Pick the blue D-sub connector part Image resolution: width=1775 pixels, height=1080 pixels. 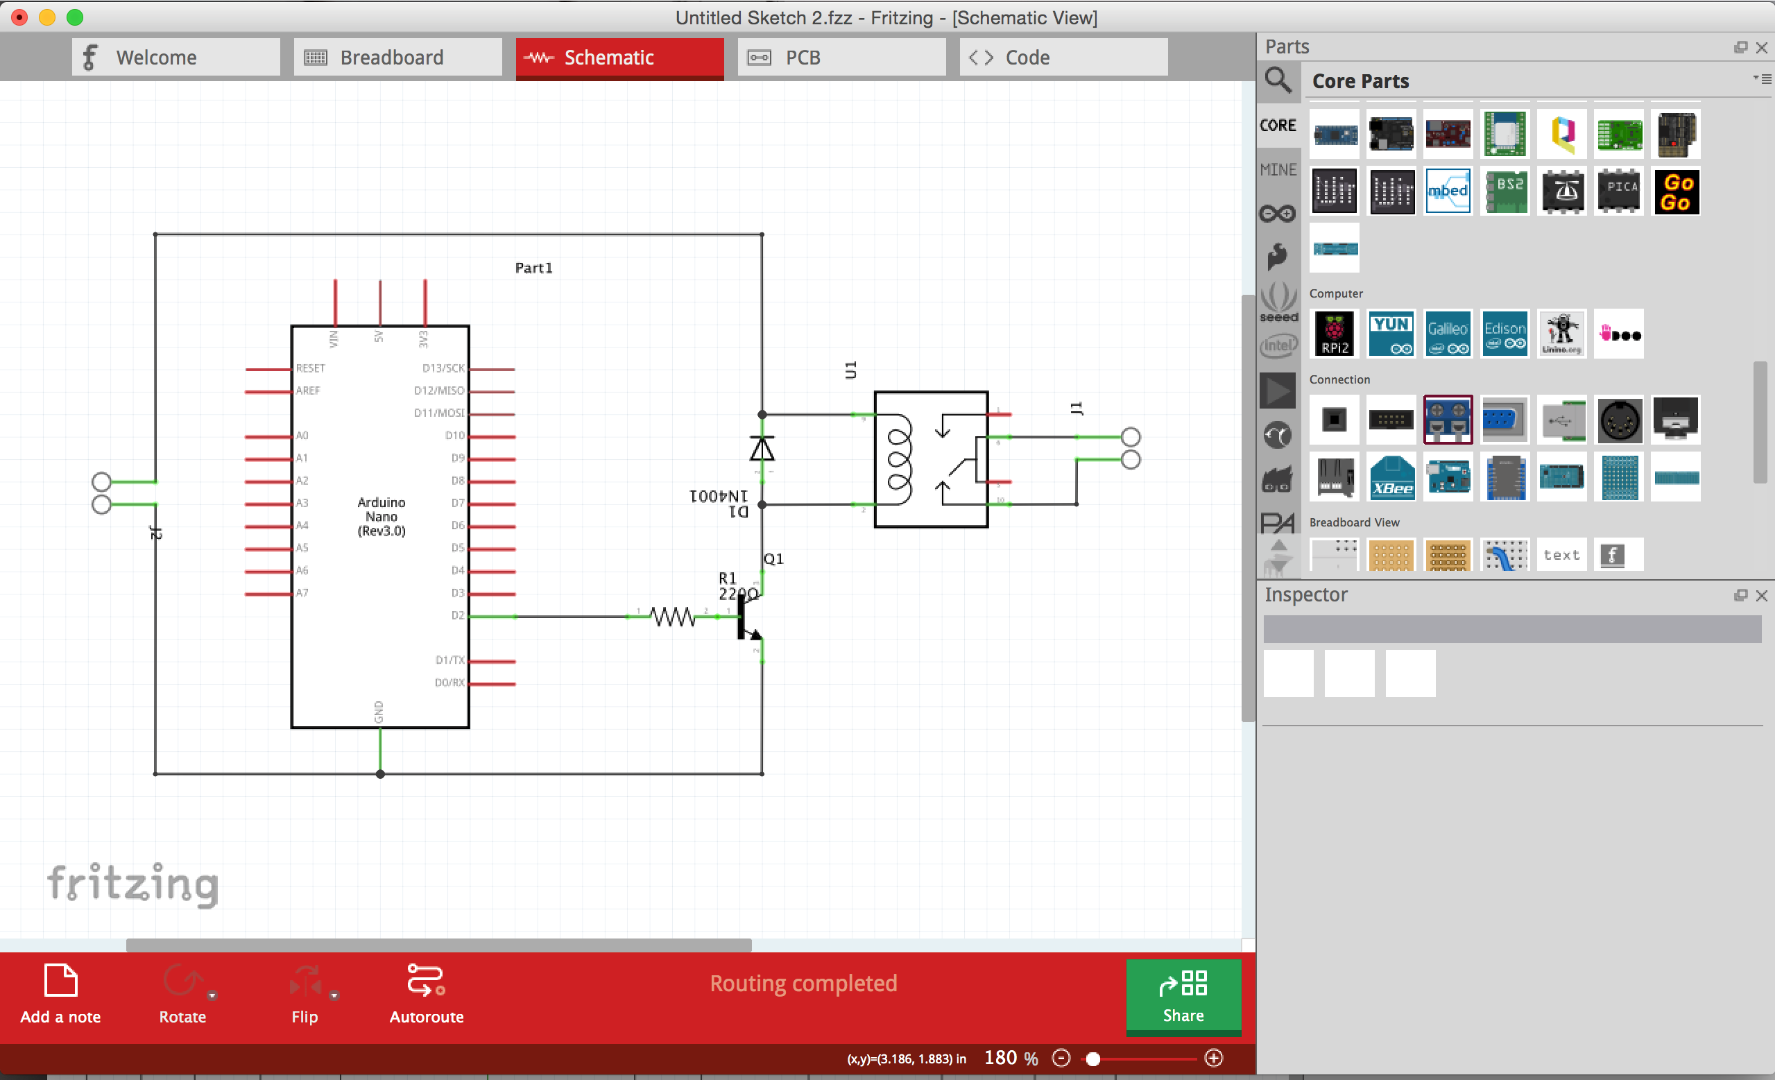1505,420
